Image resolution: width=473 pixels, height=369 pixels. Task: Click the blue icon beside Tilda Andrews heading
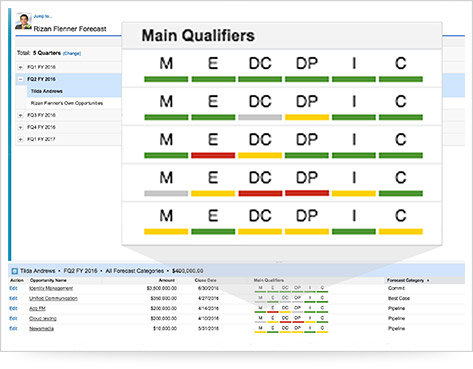[x=15, y=271]
